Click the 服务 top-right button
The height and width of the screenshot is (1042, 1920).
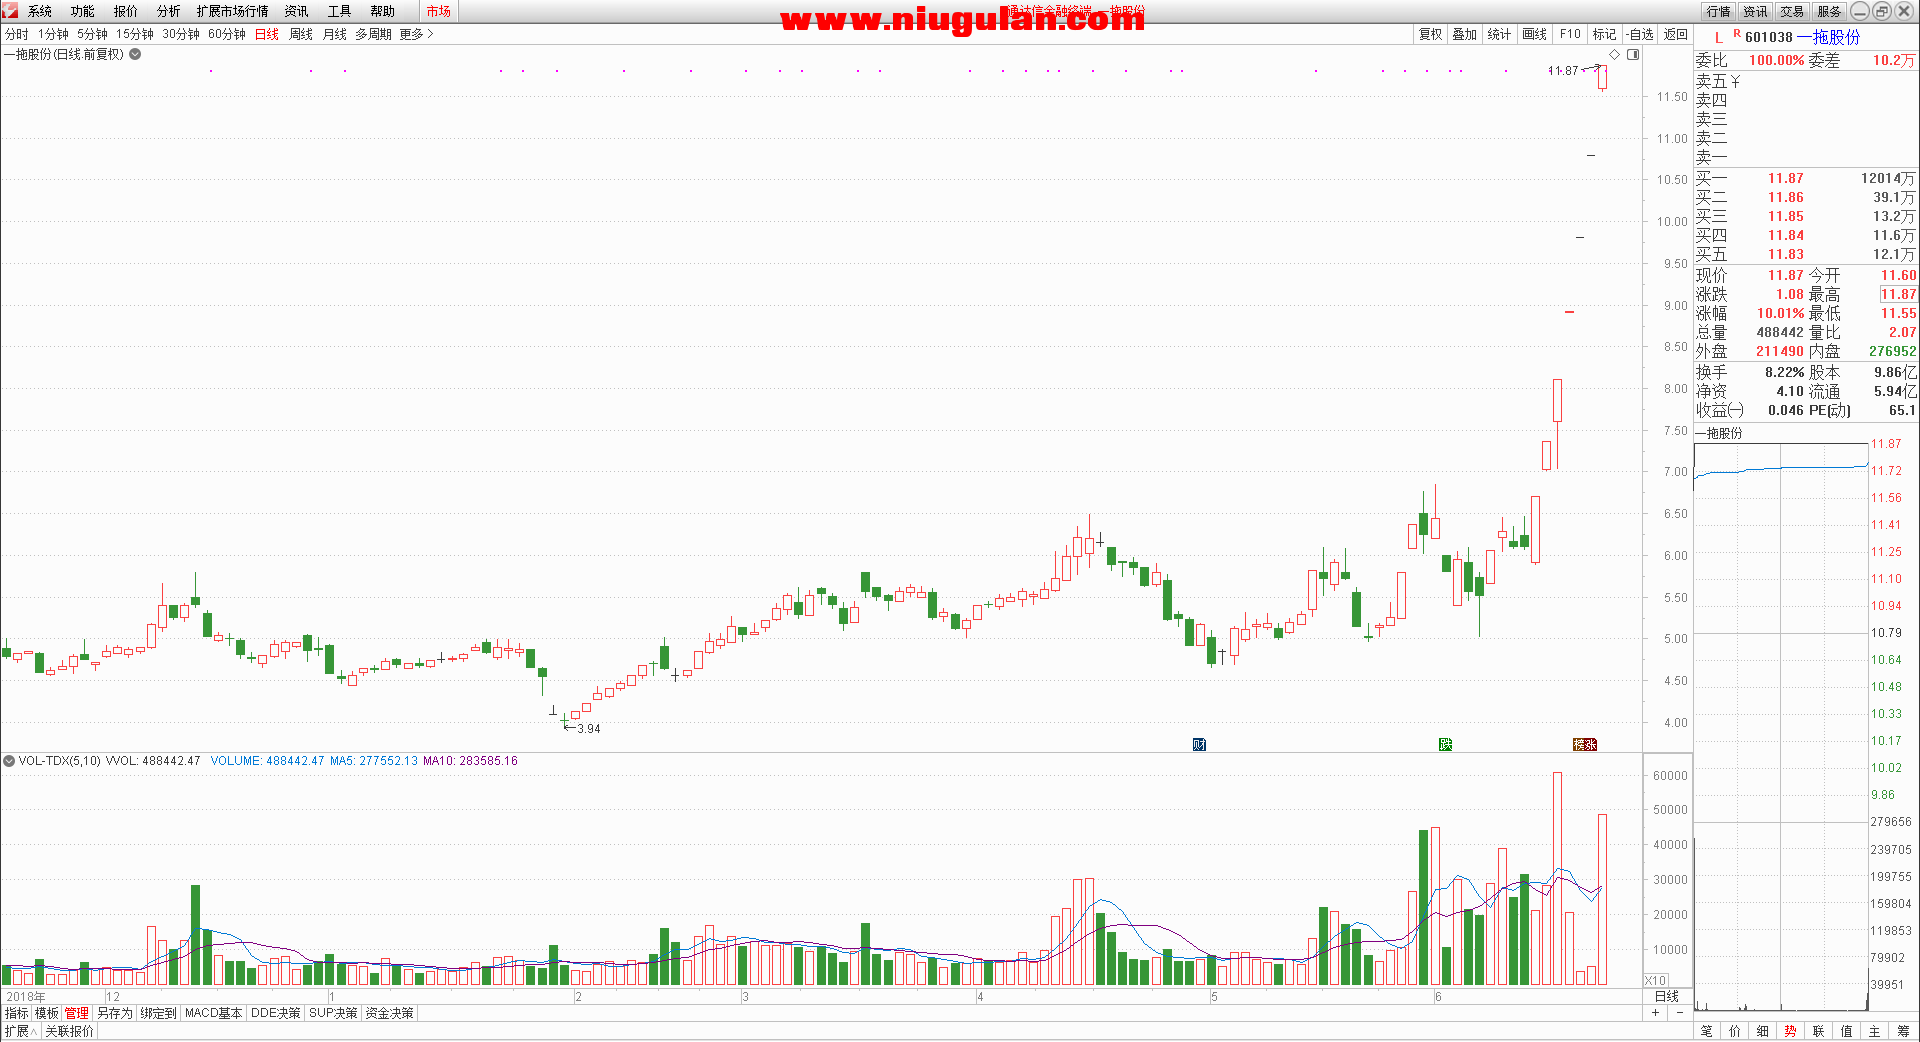coord(1830,11)
